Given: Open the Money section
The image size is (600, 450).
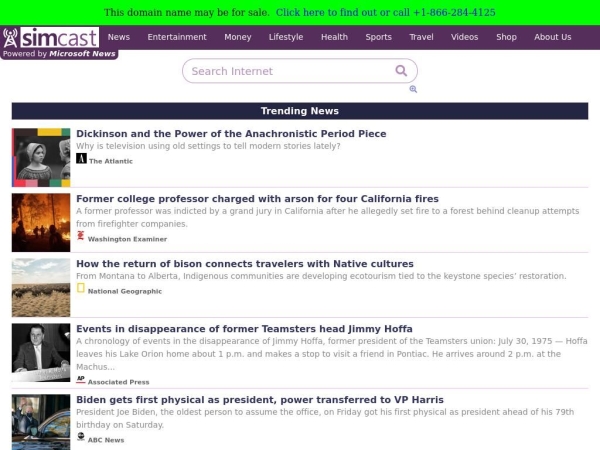Looking at the screenshot, I should tap(238, 37).
